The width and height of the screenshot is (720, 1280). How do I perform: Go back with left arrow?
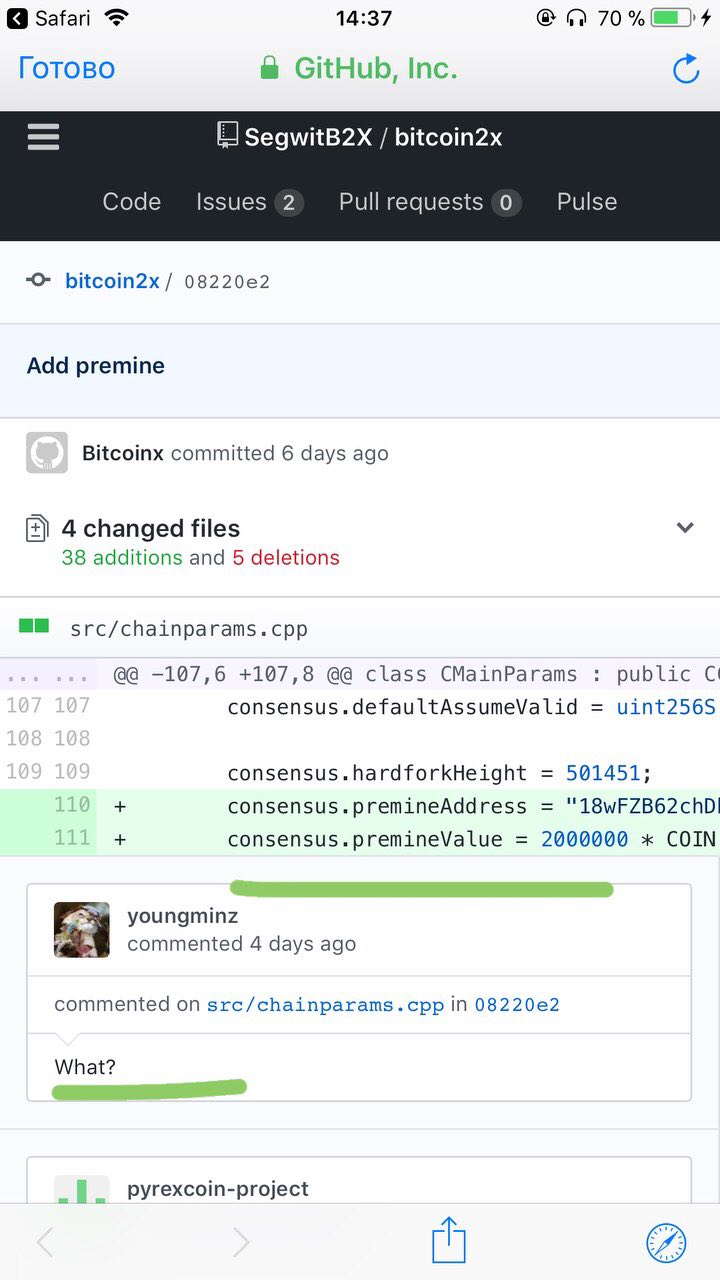(45, 1242)
